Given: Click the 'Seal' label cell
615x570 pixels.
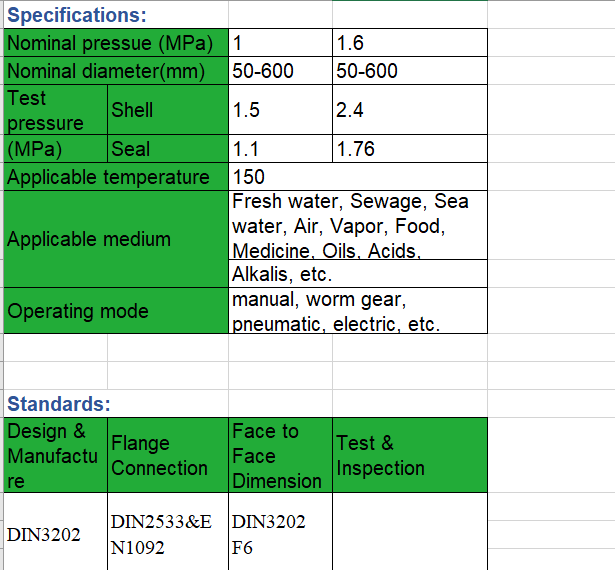Looking at the screenshot, I should coord(168,149).
